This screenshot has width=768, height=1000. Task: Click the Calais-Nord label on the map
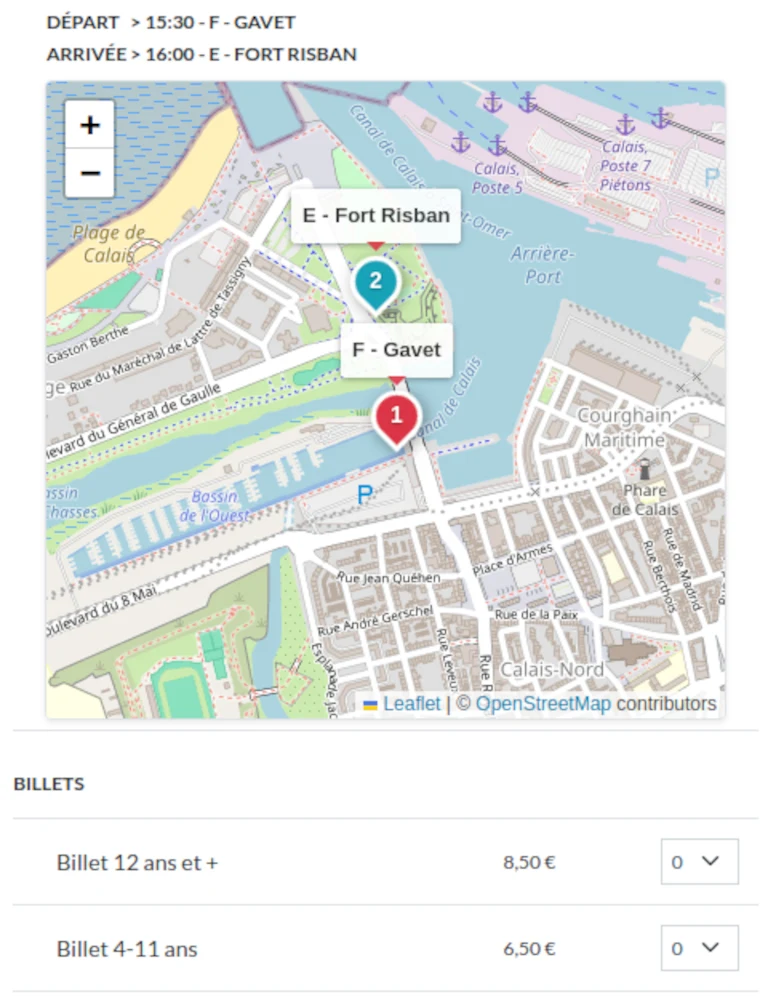pos(552,669)
